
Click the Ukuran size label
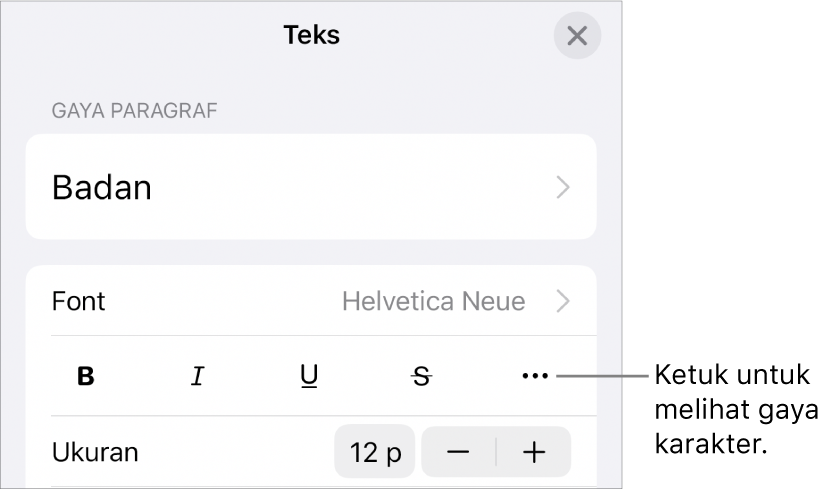point(95,453)
